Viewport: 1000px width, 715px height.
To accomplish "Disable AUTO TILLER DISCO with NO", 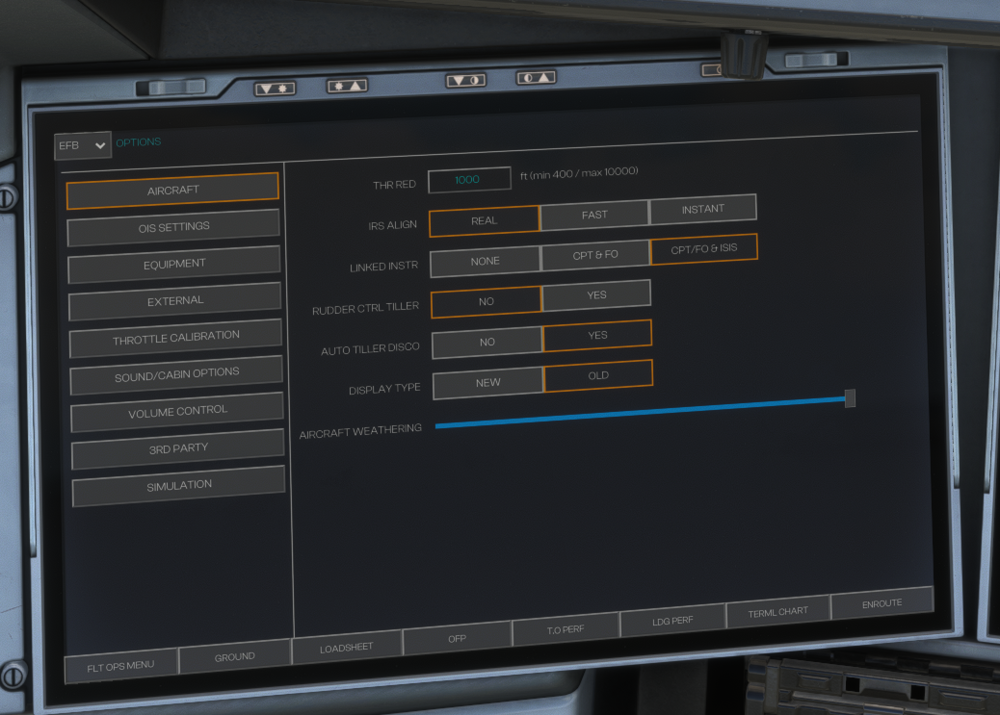I will tap(487, 342).
